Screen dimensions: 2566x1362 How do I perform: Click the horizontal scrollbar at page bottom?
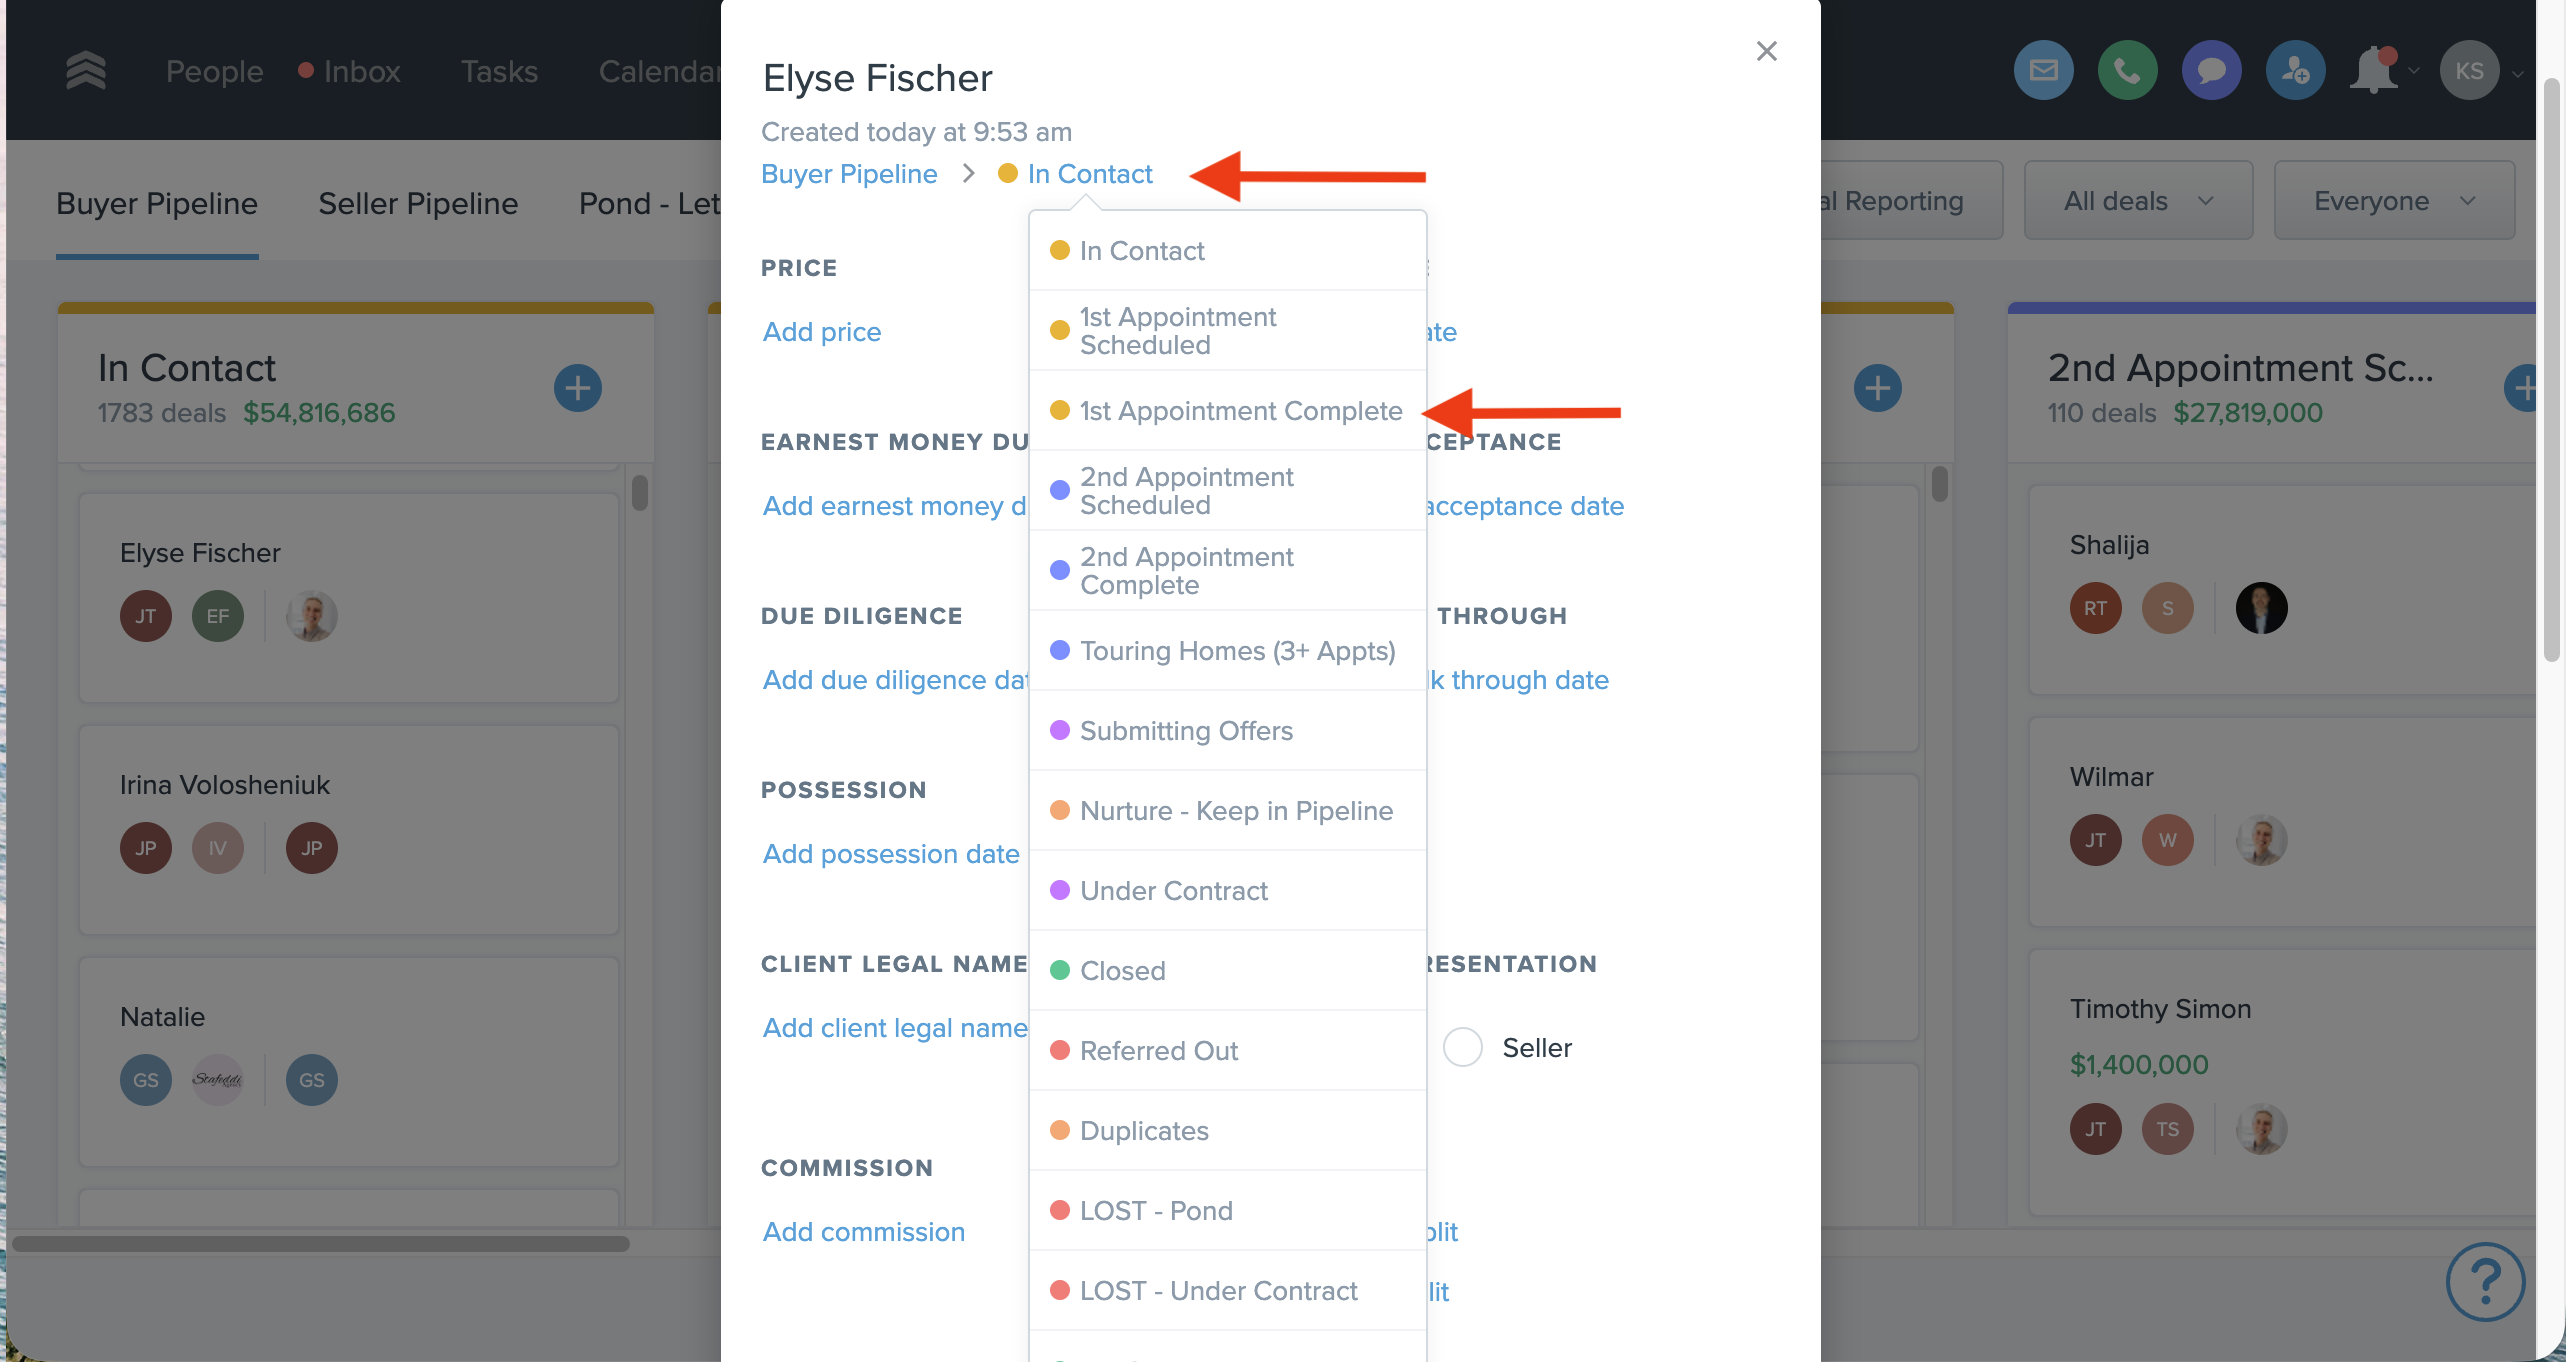320,1244
